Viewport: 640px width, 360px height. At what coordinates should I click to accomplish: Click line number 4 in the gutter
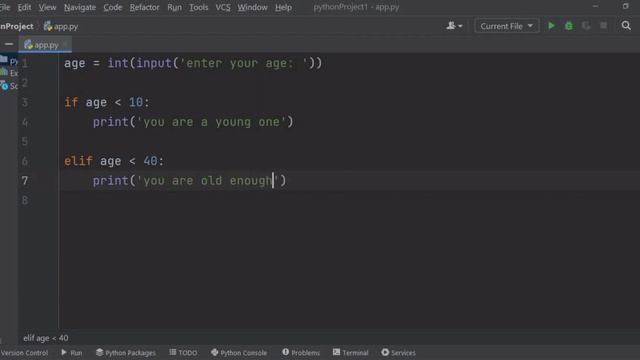point(25,122)
